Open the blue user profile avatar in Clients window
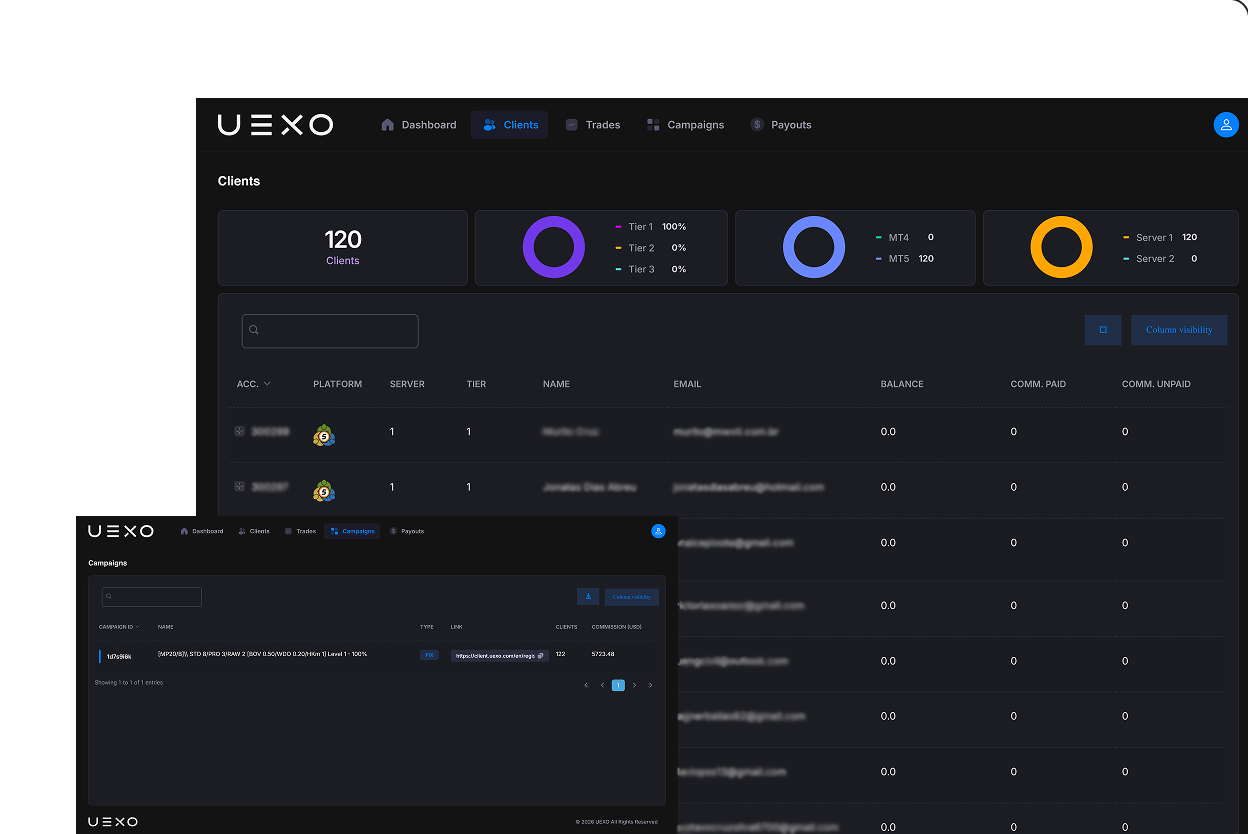The image size is (1248, 834). 1225,125
